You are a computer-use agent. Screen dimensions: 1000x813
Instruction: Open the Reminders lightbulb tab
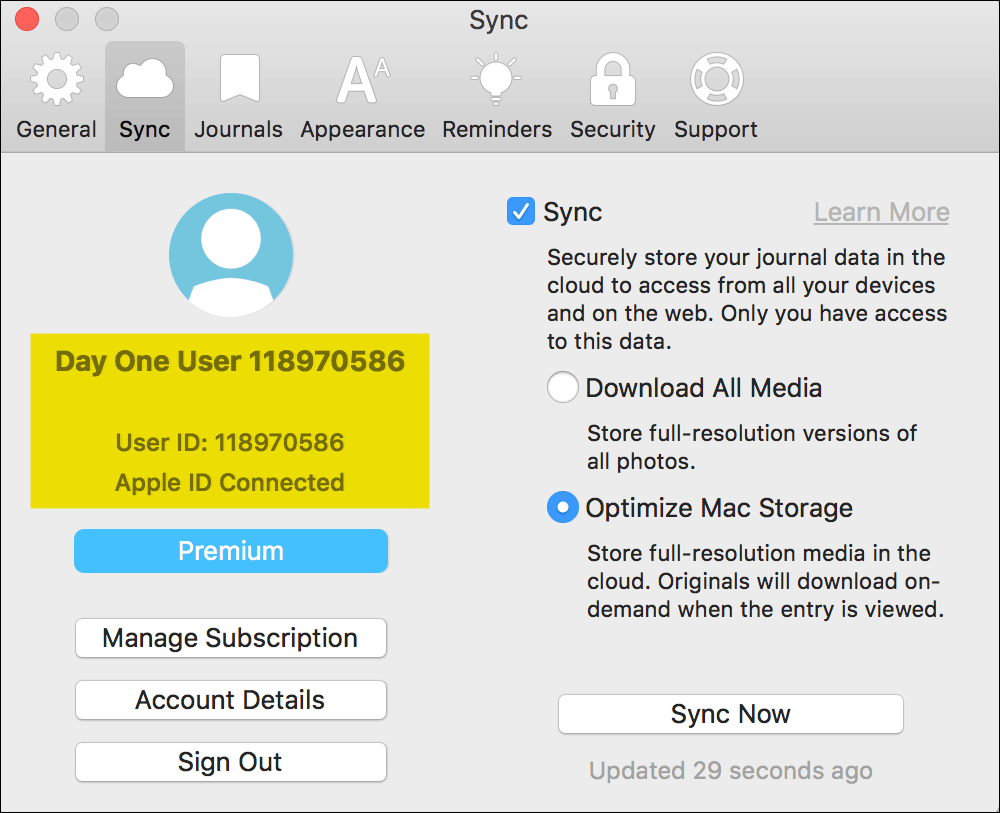click(x=496, y=97)
